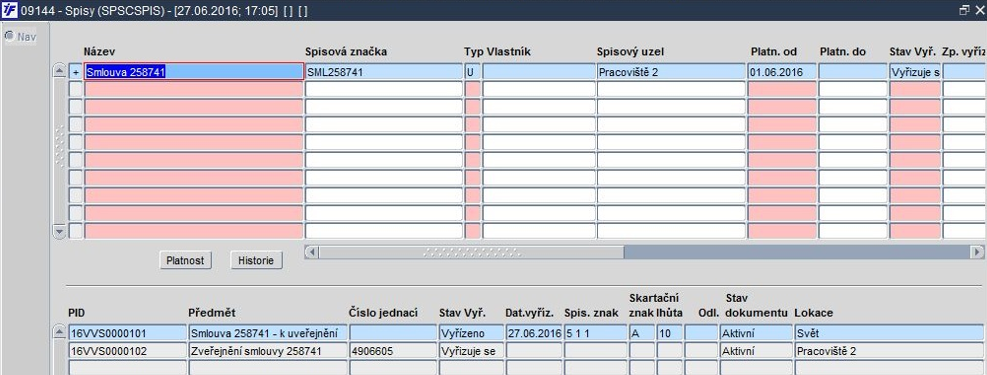
Task: Click the Spisový uzel cell Pracoviště 2 in top table
Action: [x=671, y=72]
